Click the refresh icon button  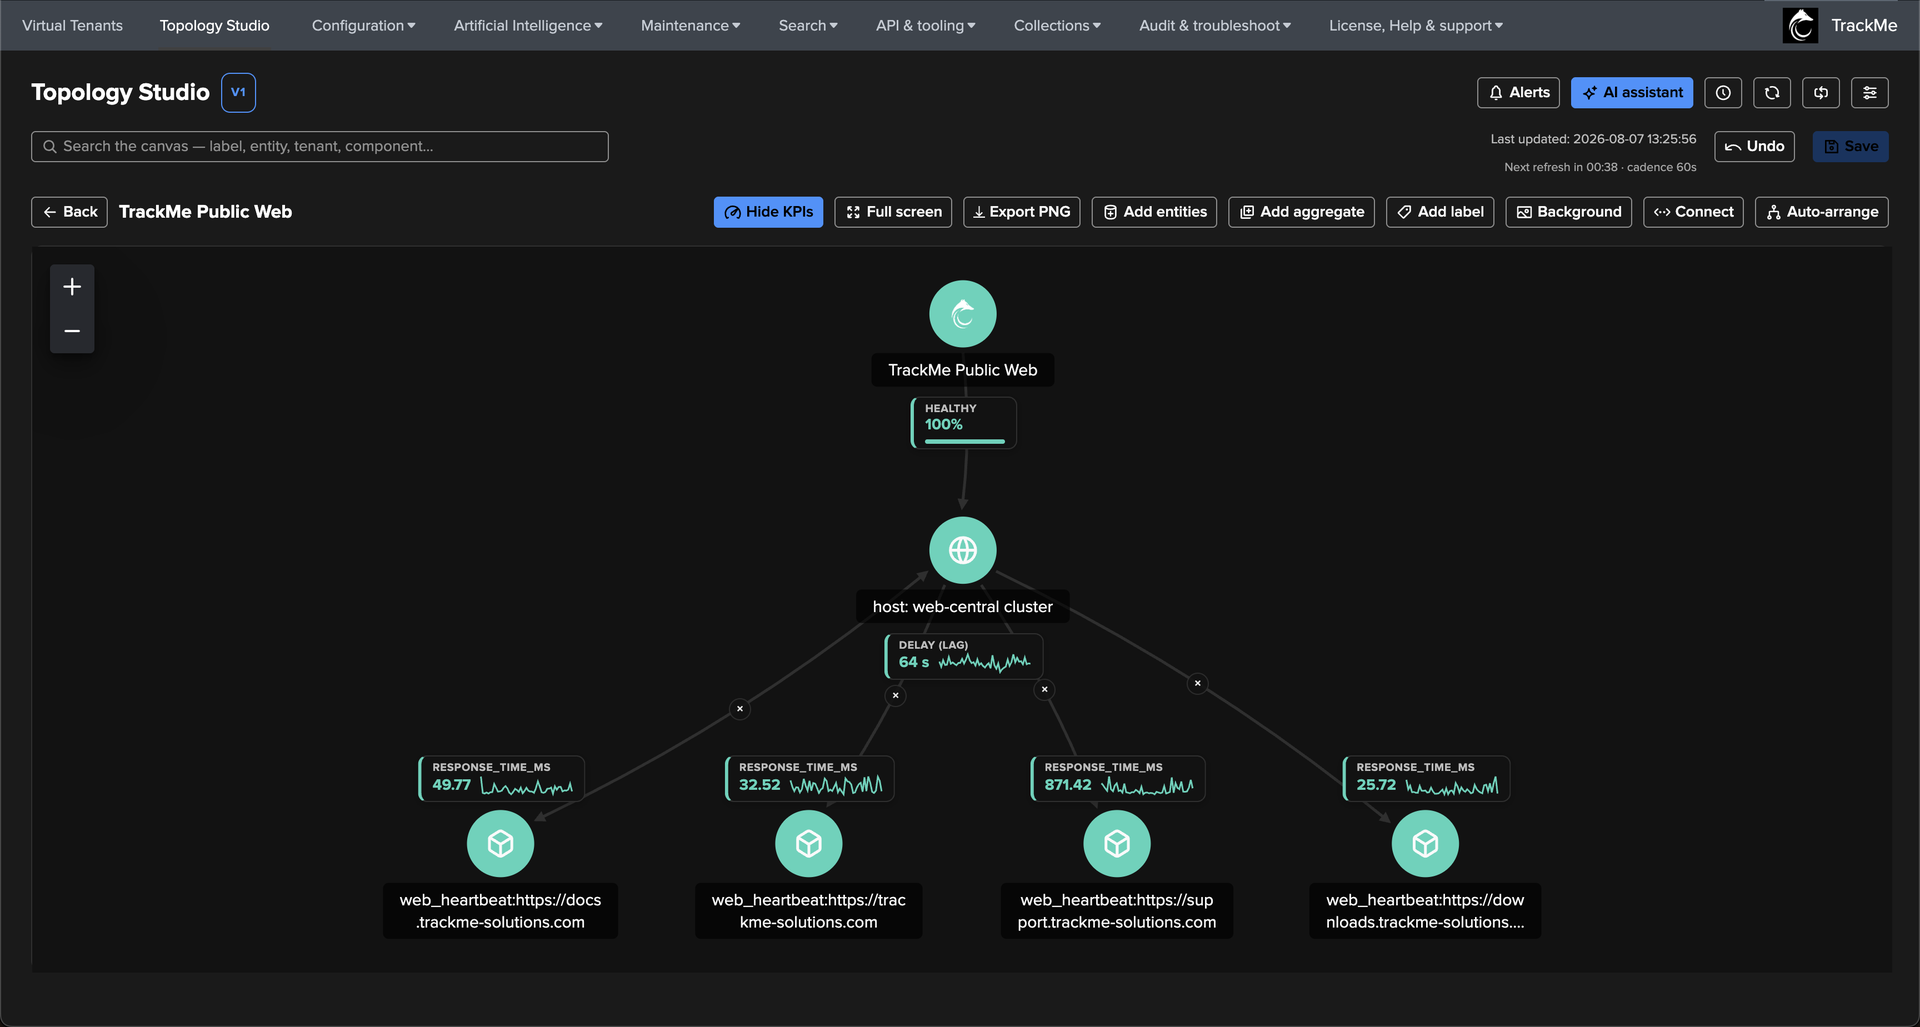(x=1771, y=93)
